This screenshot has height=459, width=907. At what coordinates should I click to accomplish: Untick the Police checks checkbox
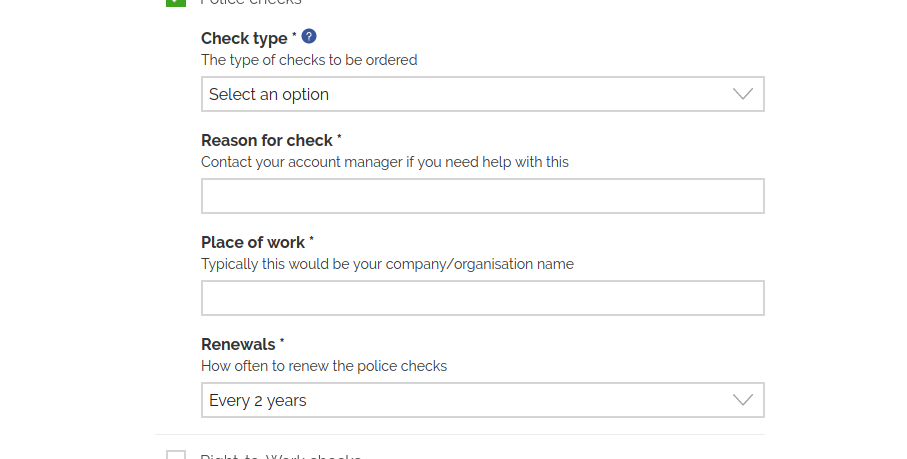(176, 2)
